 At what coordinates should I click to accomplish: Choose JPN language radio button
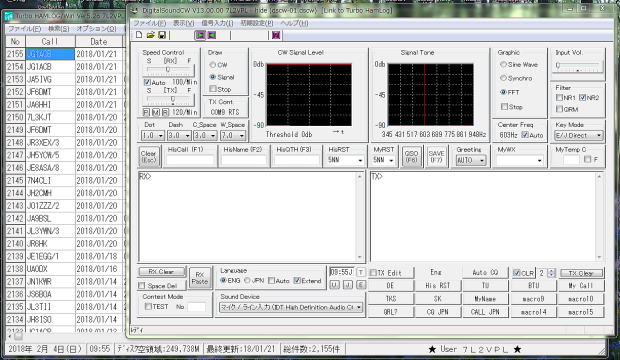(x=248, y=280)
